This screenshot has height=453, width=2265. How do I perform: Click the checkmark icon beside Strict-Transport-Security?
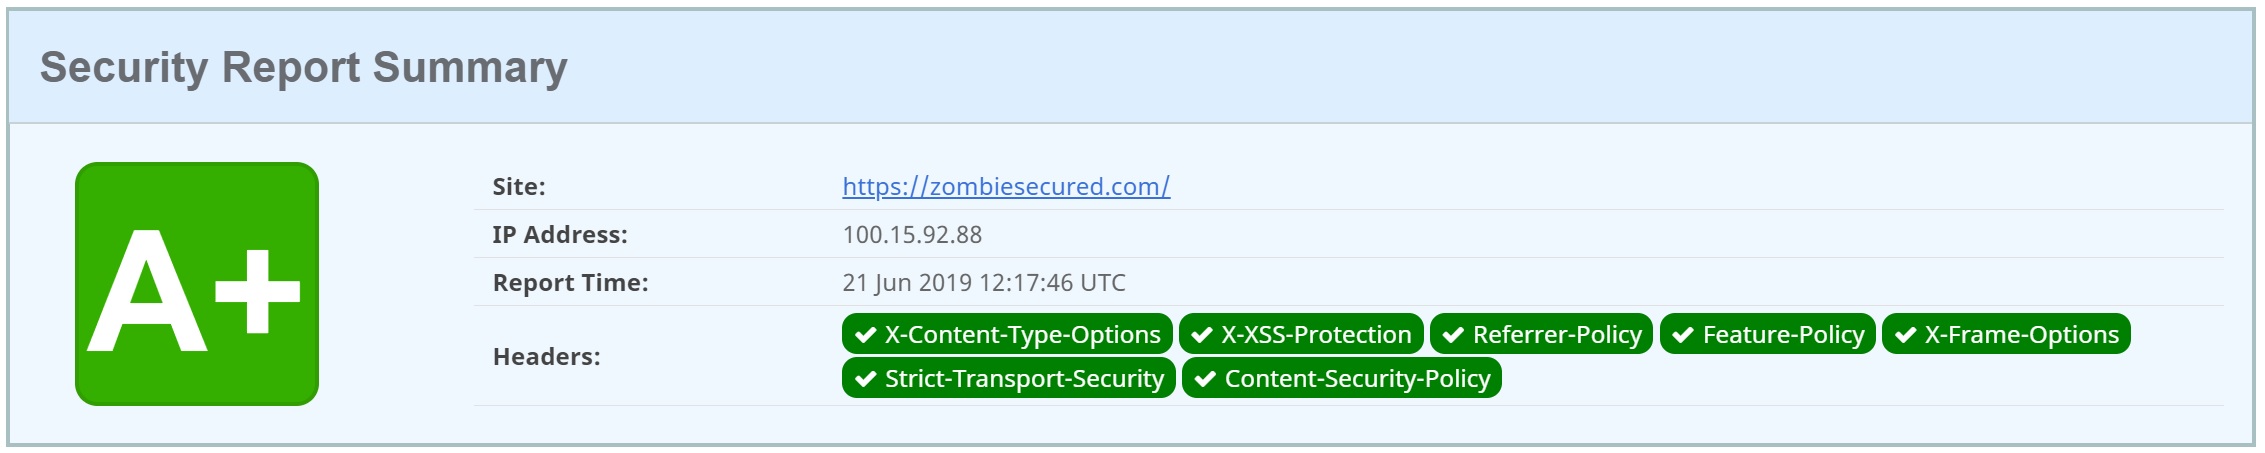click(866, 379)
